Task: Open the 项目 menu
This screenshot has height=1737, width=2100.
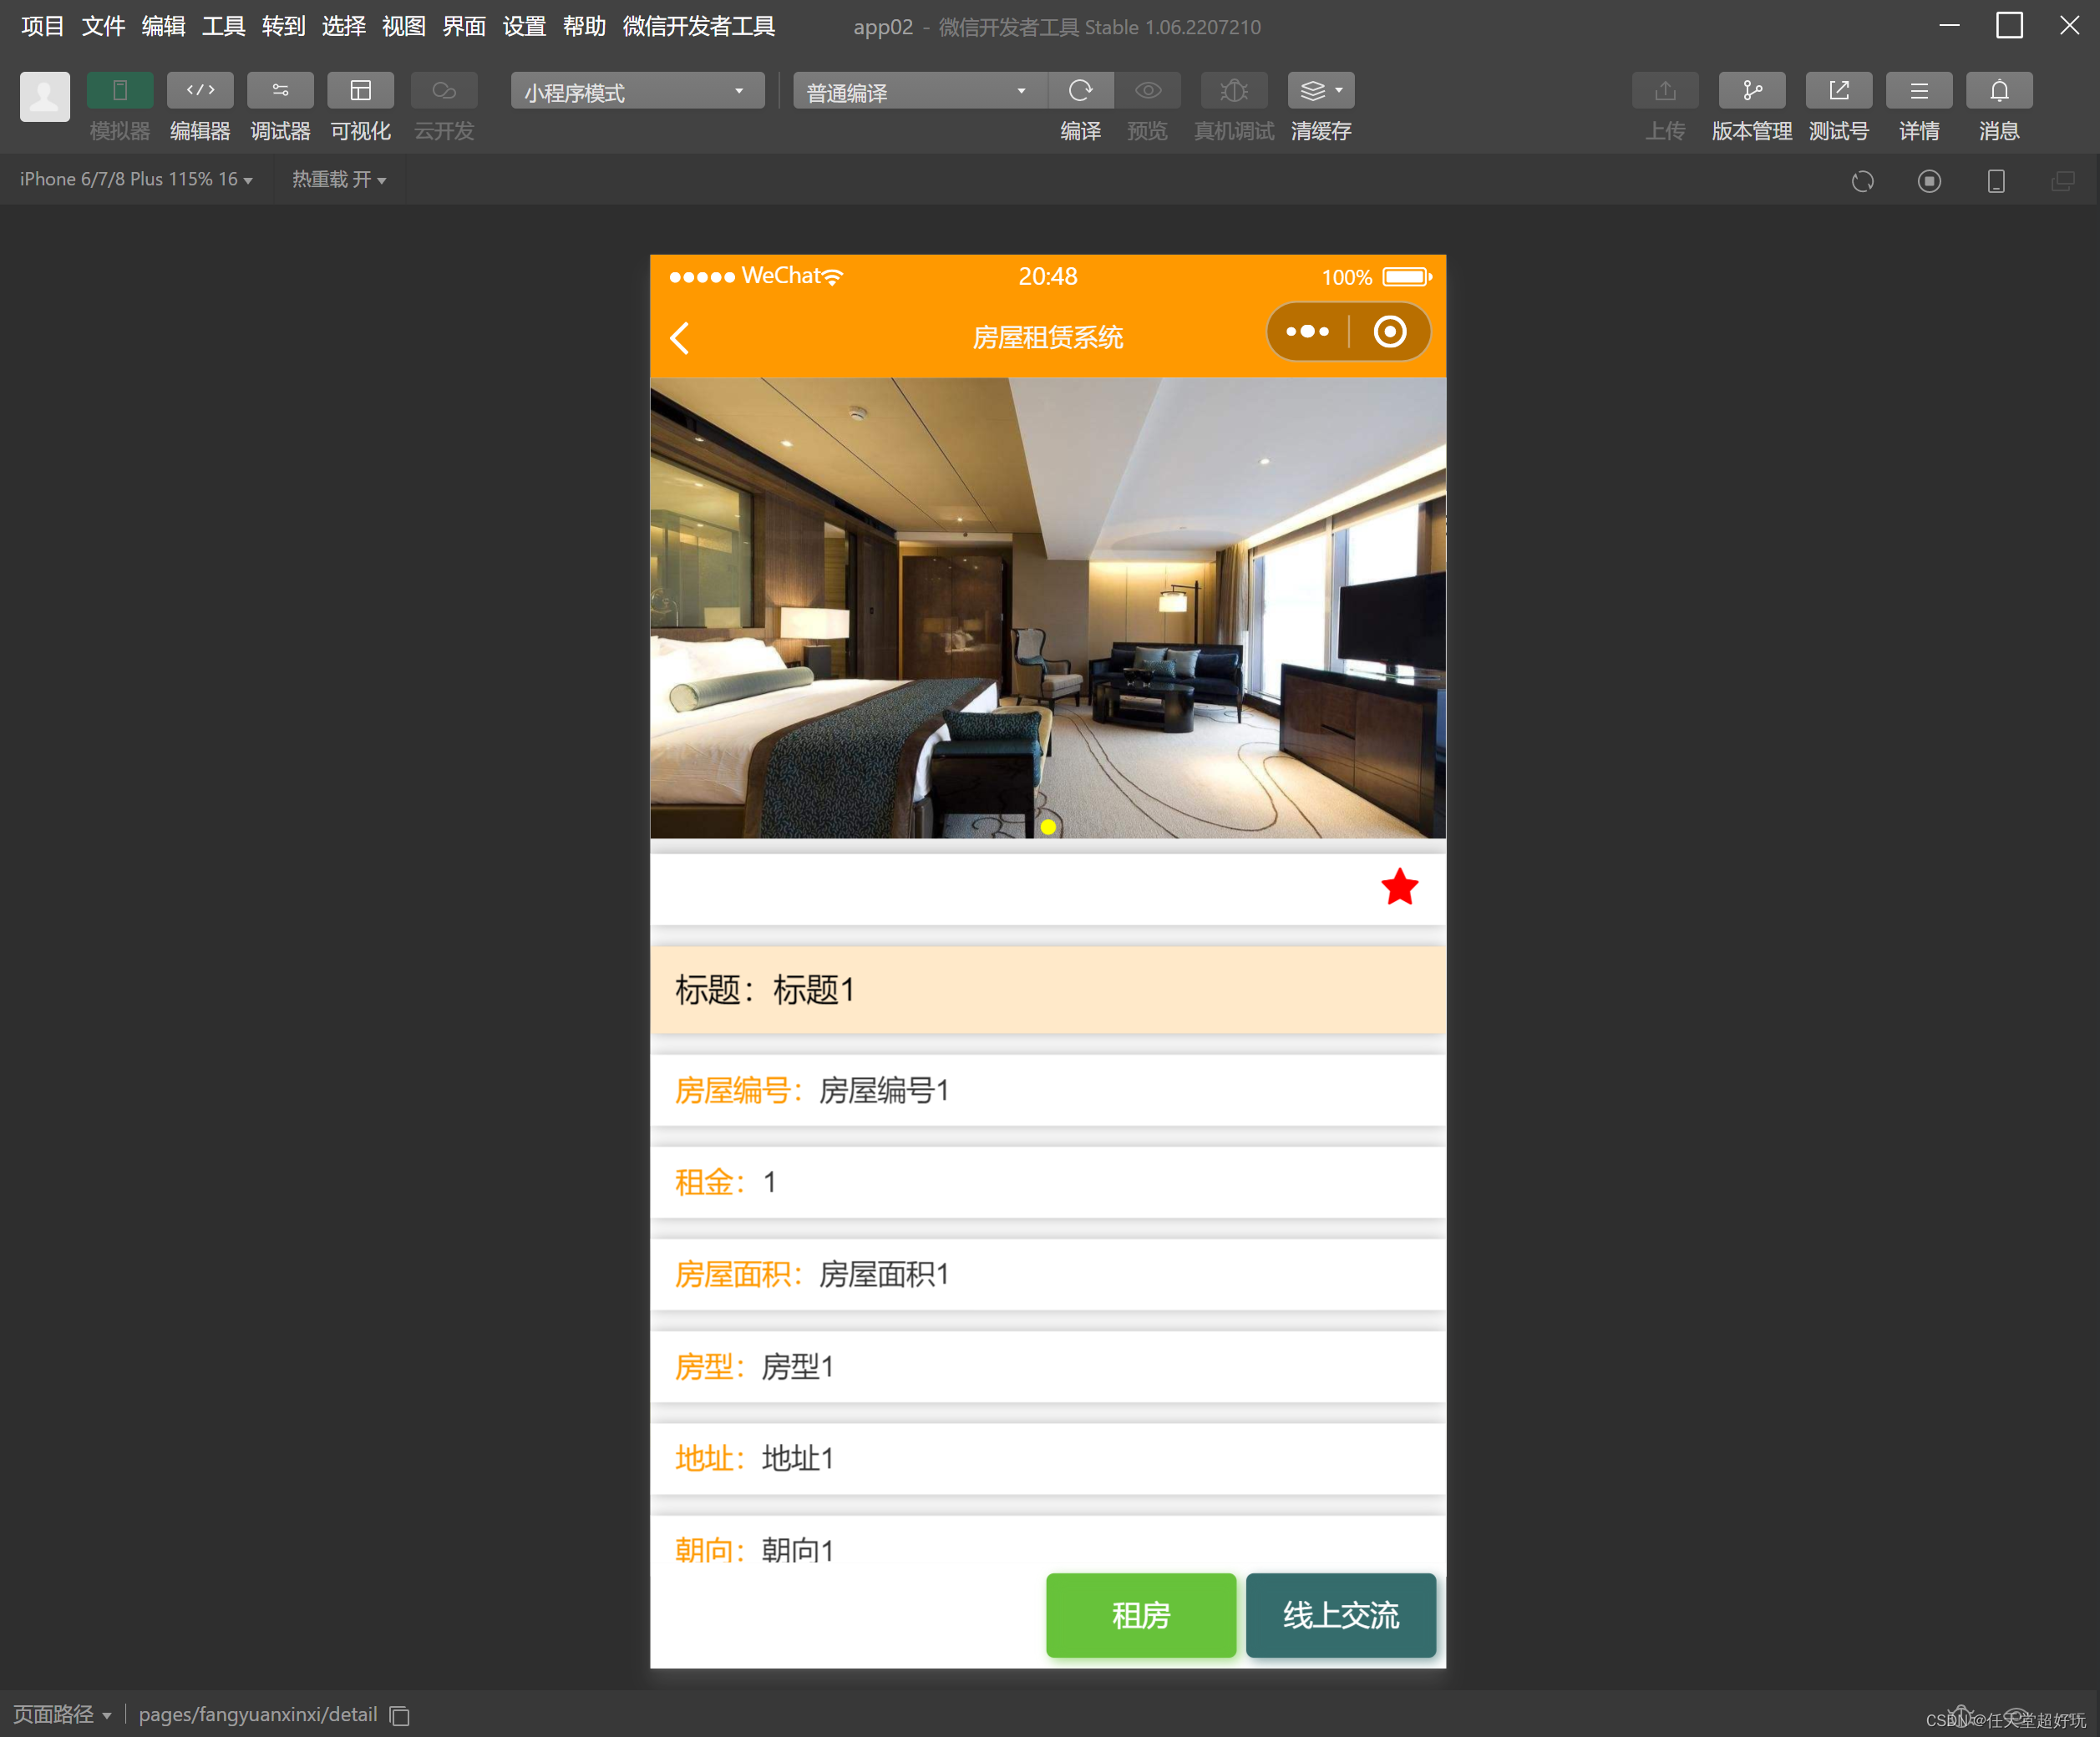Action: pos(42,26)
